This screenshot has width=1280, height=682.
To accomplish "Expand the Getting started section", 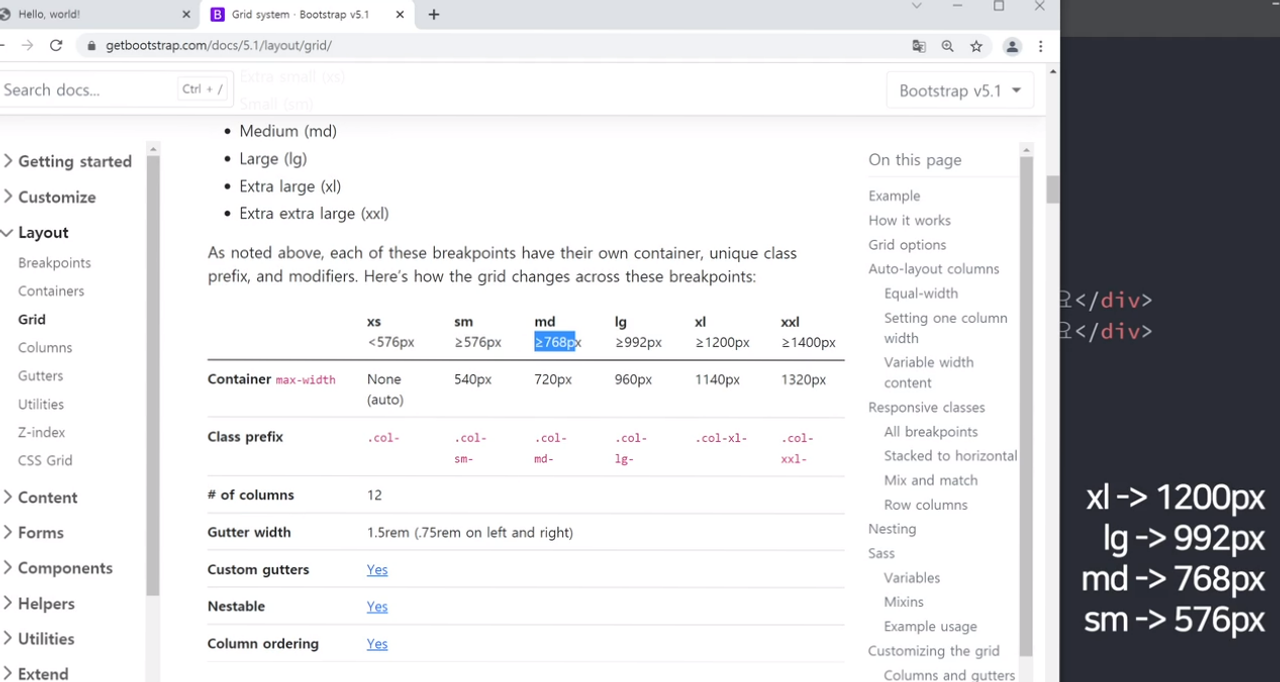I will pyautogui.click(x=67, y=162).
